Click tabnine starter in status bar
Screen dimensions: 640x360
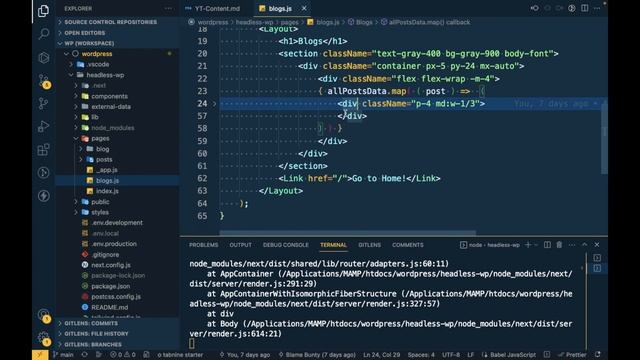pyautogui.click(x=180, y=355)
